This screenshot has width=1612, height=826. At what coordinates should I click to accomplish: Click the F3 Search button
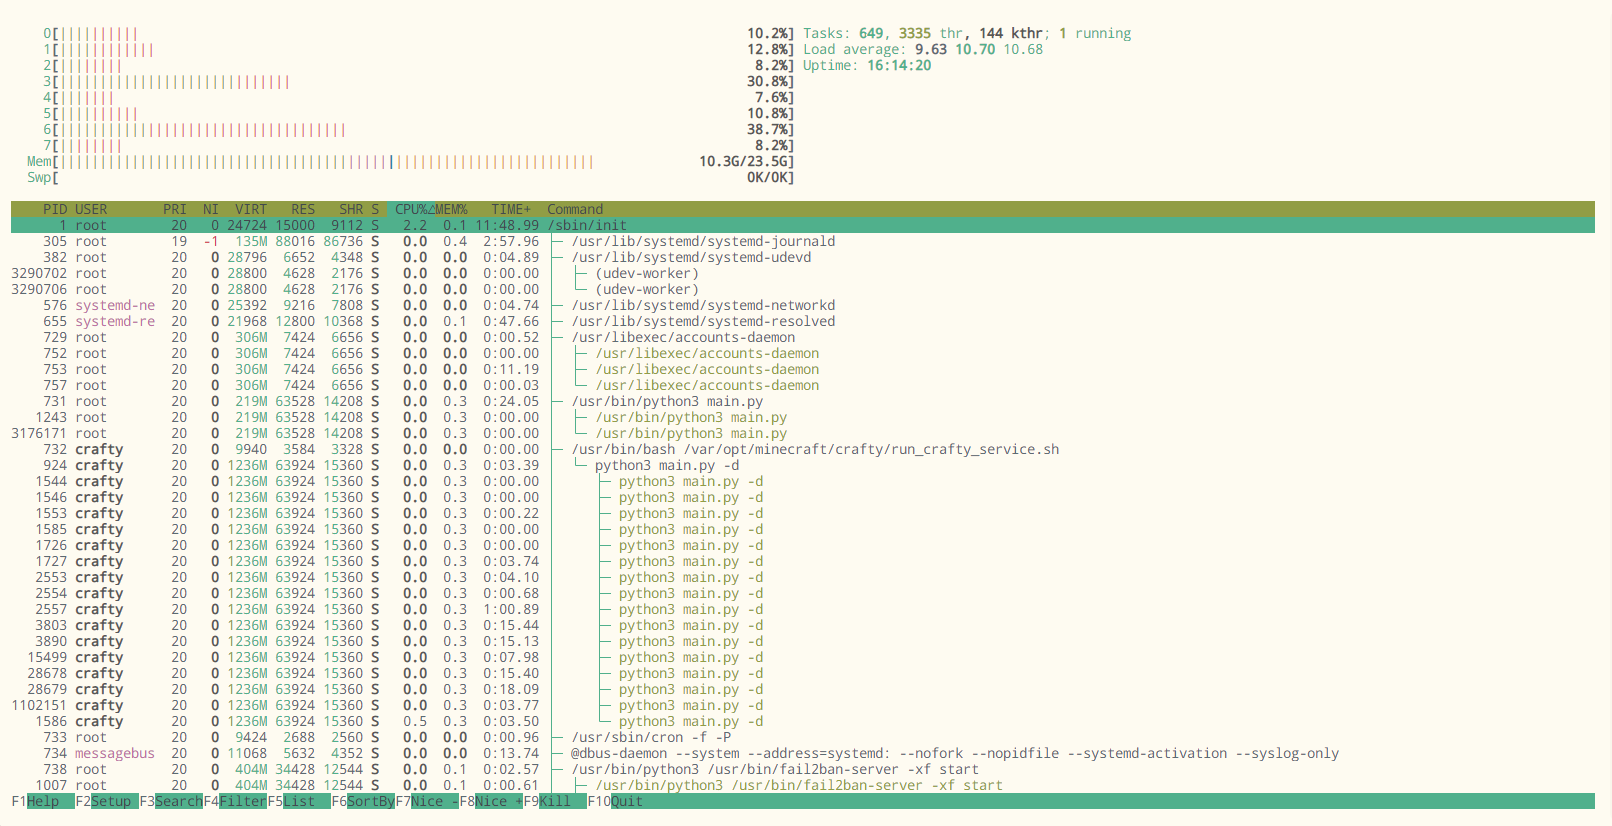pyautogui.click(x=171, y=801)
